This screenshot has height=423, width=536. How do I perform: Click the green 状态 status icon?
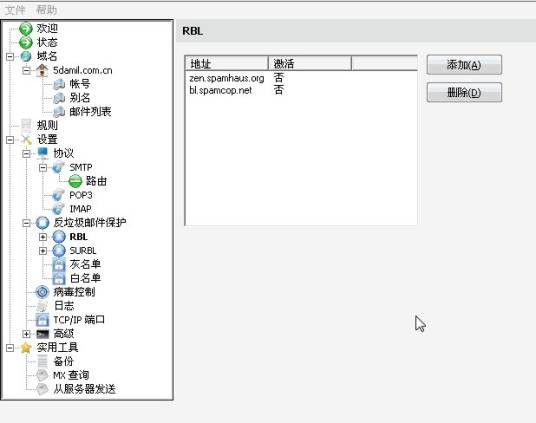(26, 42)
